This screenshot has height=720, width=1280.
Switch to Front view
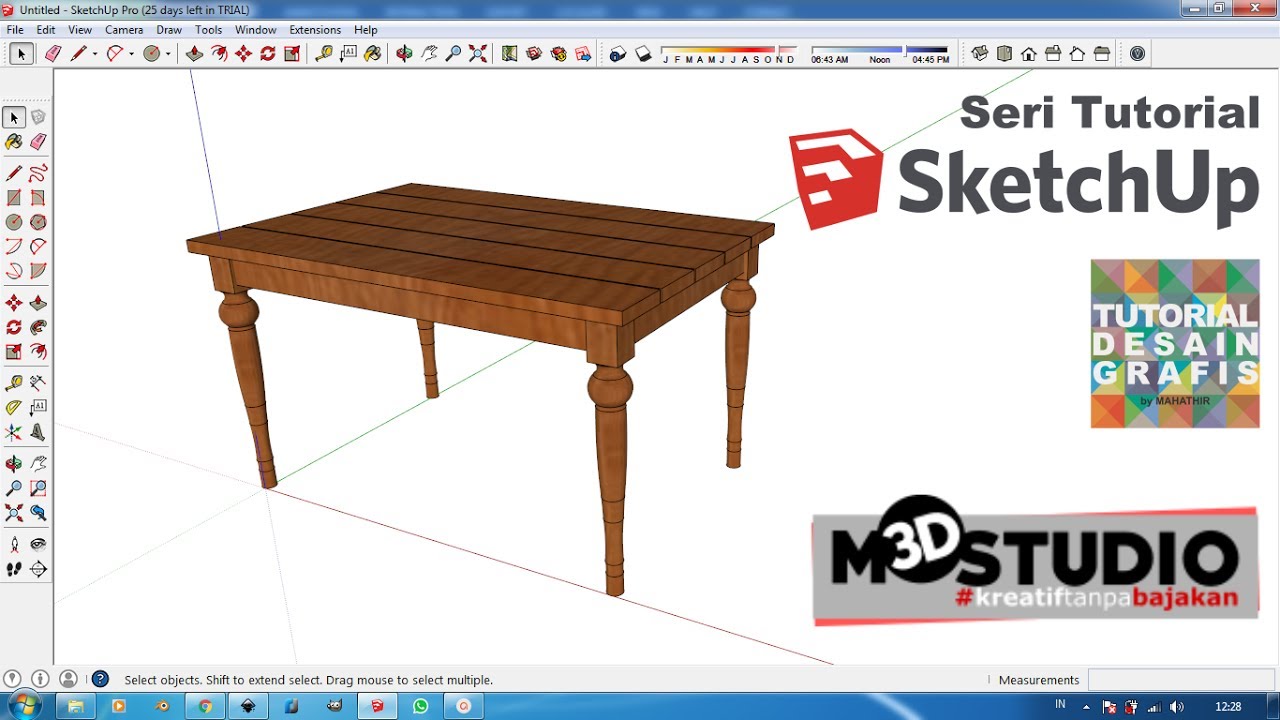(x=1028, y=54)
